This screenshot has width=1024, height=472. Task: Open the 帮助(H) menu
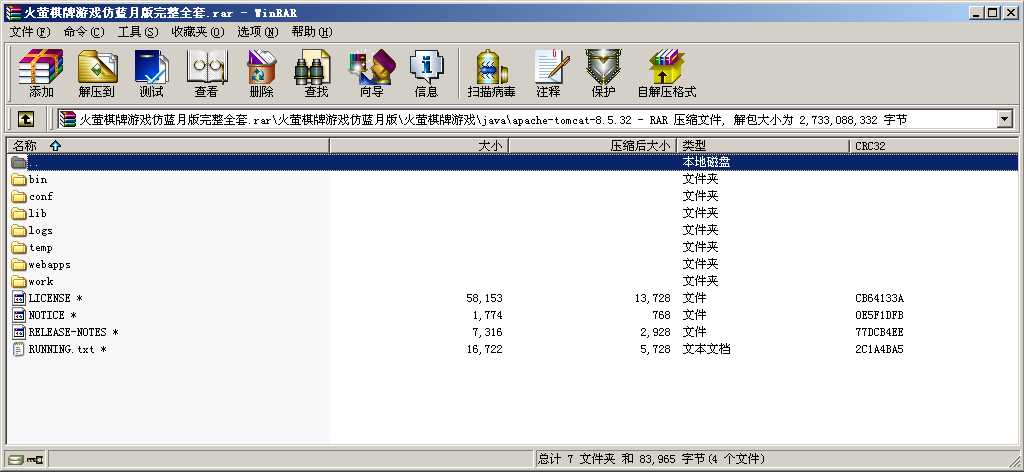pyautogui.click(x=312, y=32)
